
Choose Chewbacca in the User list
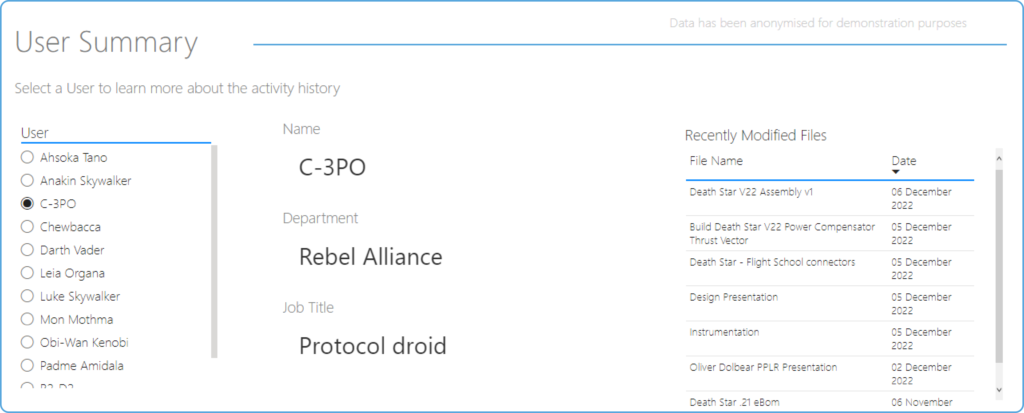pos(27,227)
